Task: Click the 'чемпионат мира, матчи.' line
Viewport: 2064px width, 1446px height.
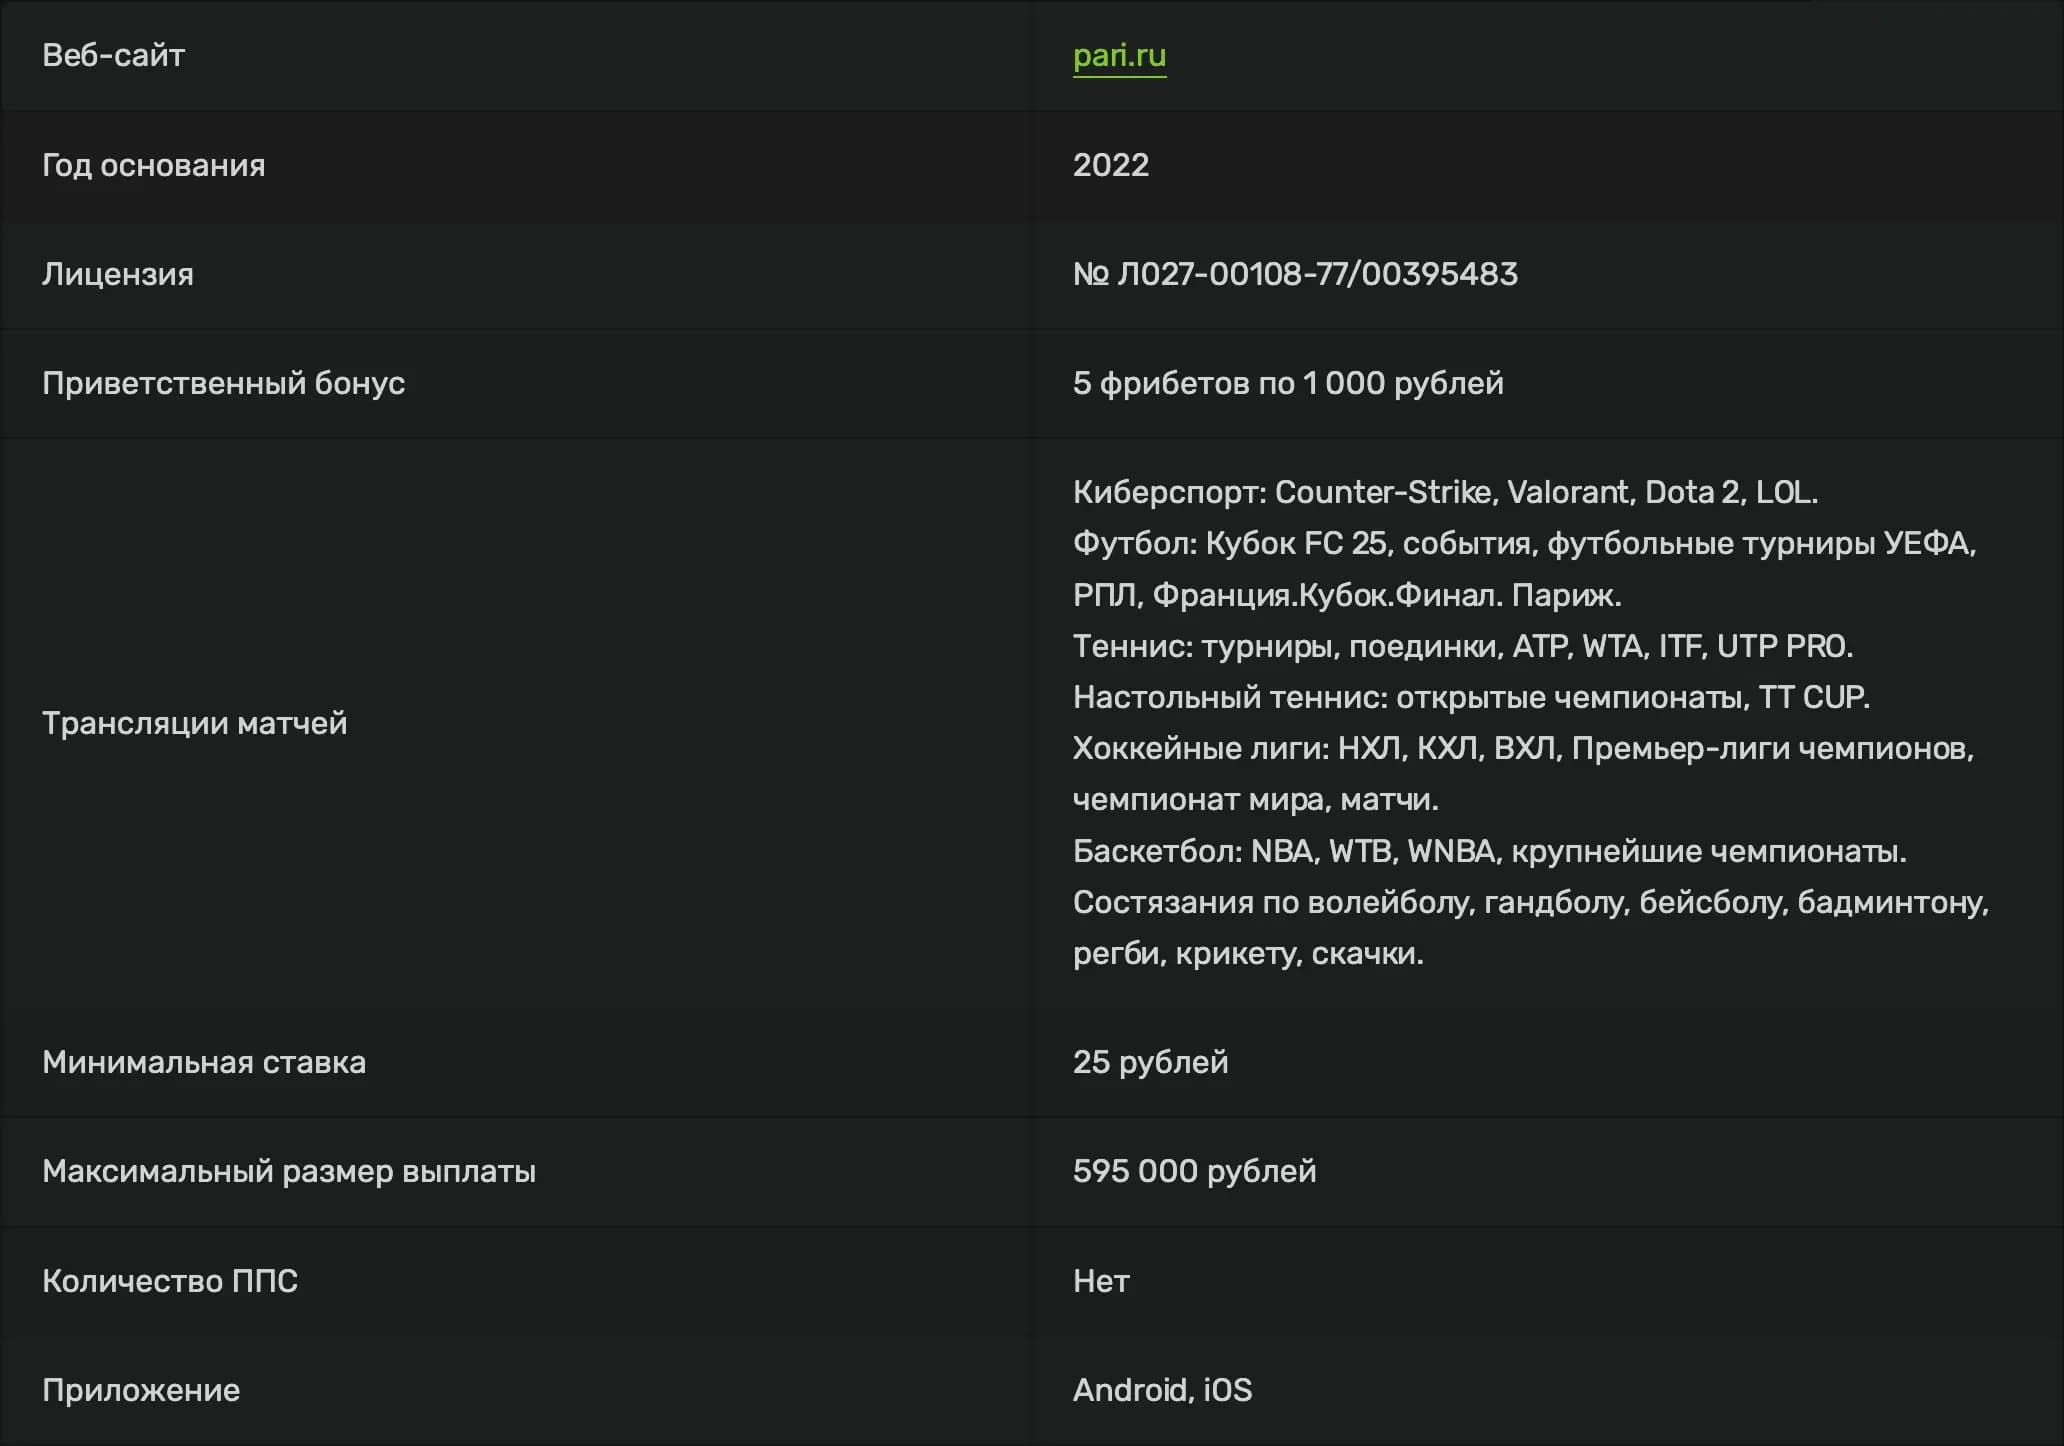Action: coord(1256,800)
